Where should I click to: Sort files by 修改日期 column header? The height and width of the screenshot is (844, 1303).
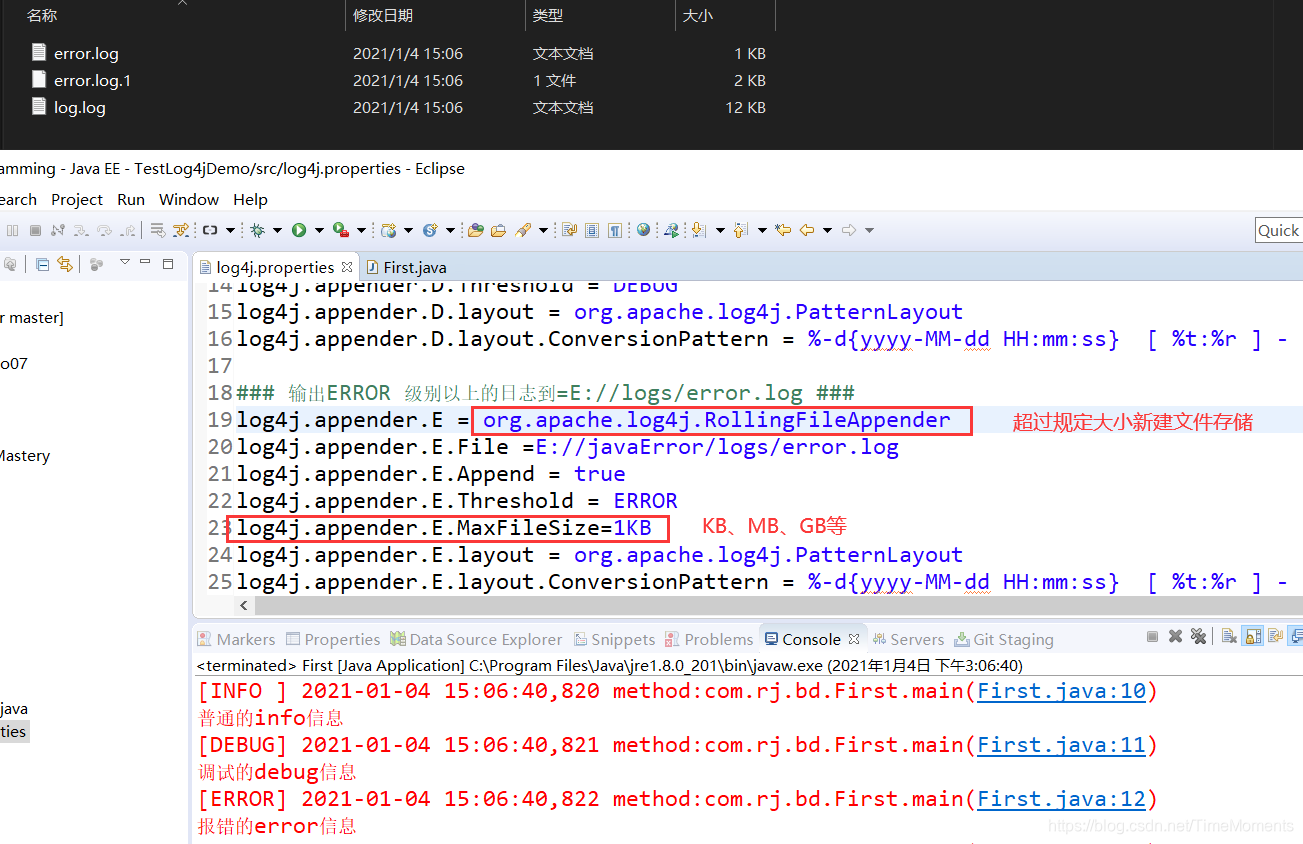(x=383, y=15)
